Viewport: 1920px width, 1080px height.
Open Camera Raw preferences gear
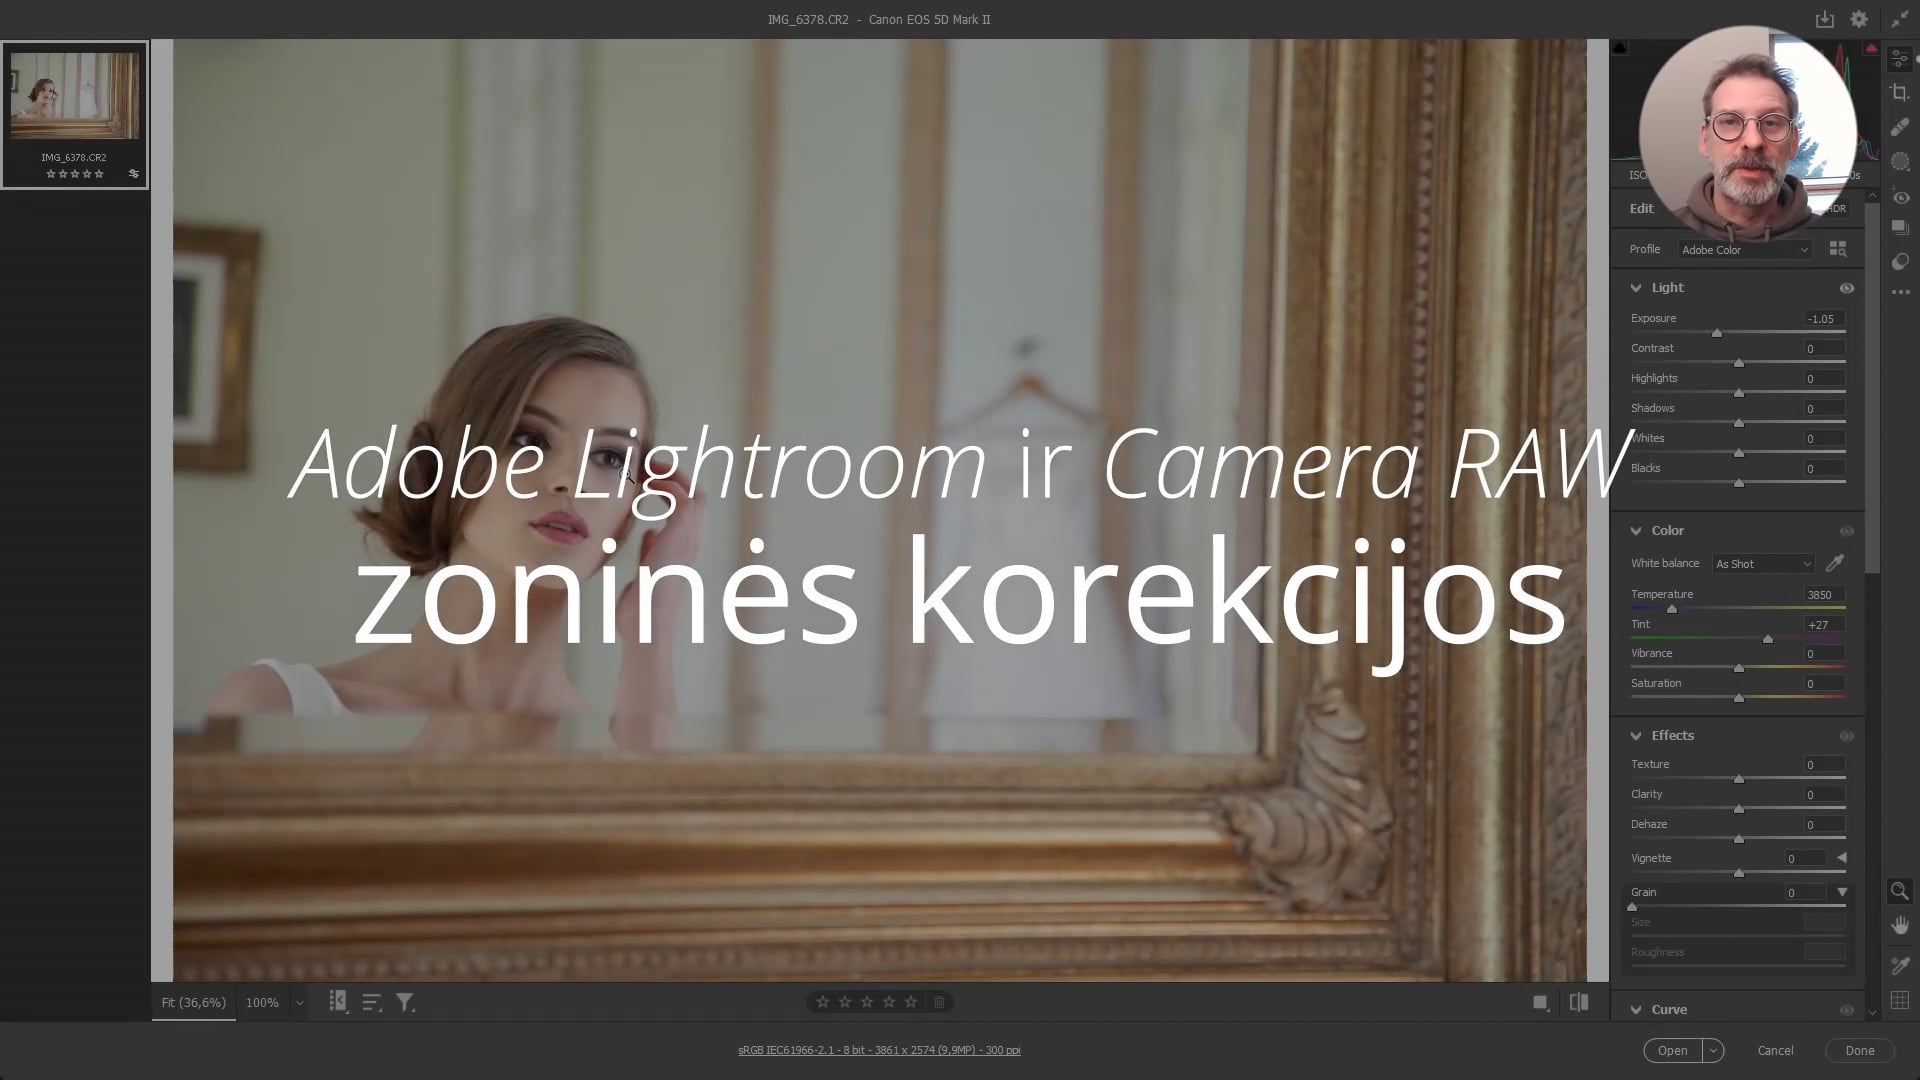coord(1859,19)
